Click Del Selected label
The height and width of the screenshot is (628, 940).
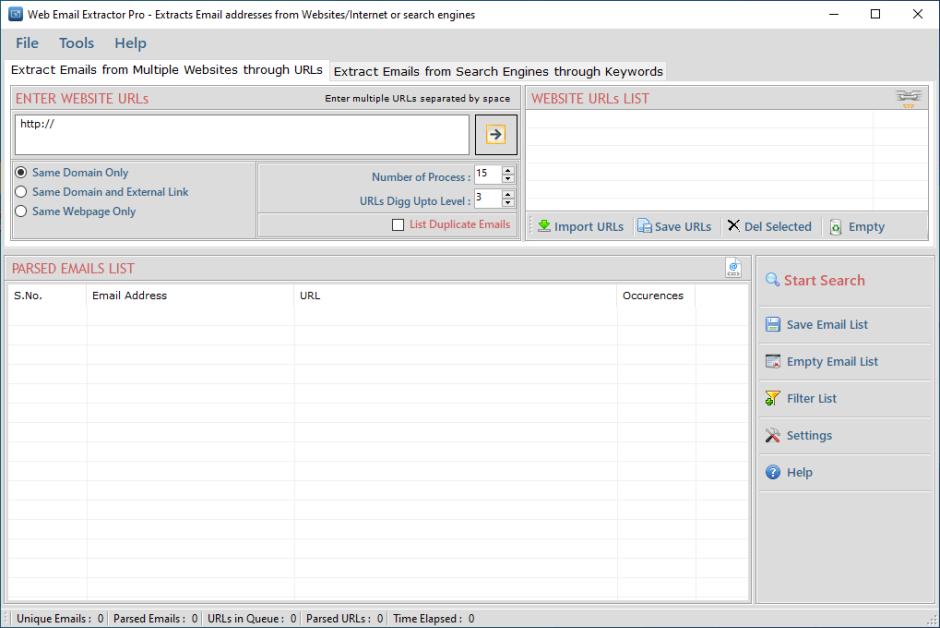pyautogui.click(x=778, y=227)
